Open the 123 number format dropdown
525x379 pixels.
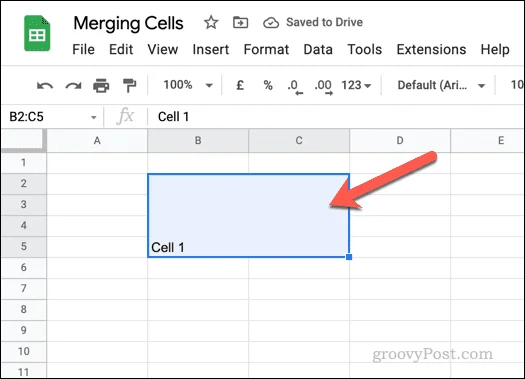tap(356, 85)
